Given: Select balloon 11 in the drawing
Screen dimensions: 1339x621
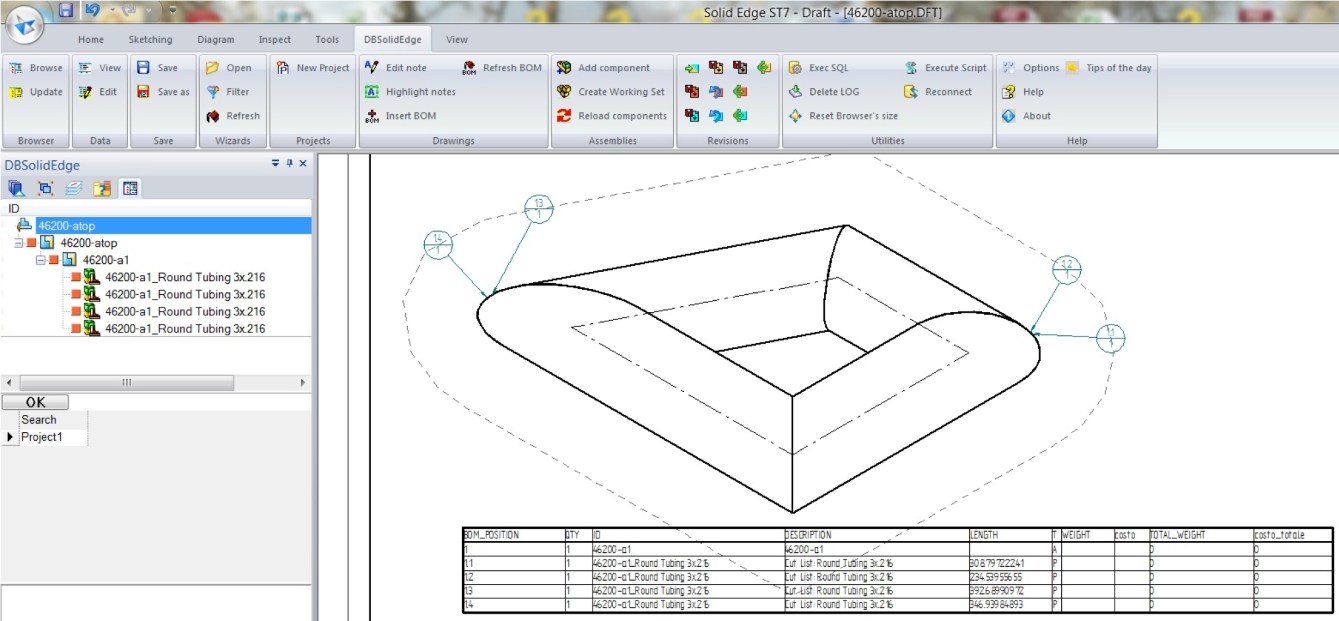Looking at the screenshot, I should point(1110,338).
